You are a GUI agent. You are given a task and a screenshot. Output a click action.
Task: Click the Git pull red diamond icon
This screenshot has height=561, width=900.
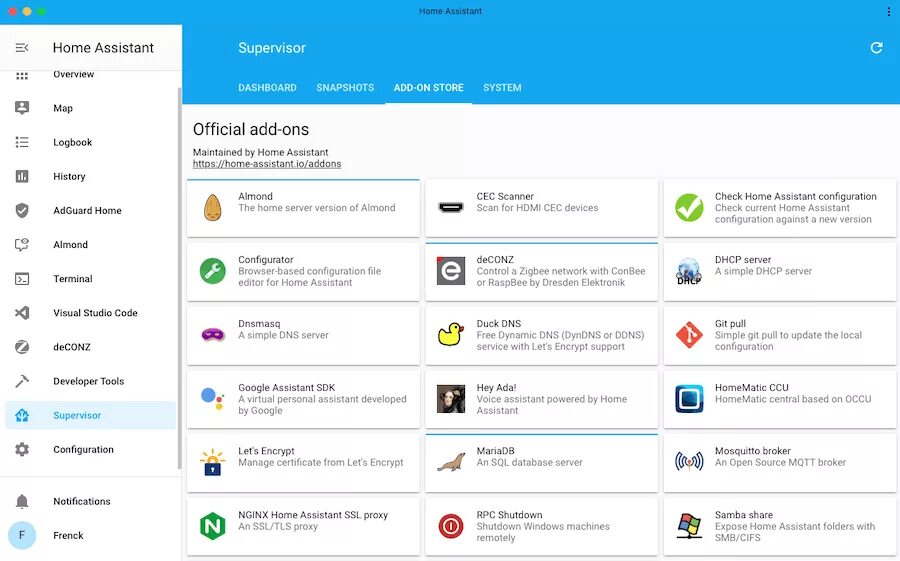689,335
